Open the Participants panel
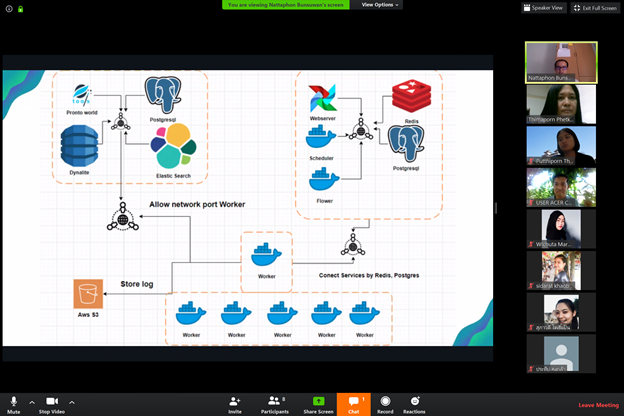624x416 pixels. pyautogui.click(x=273, y=401)
